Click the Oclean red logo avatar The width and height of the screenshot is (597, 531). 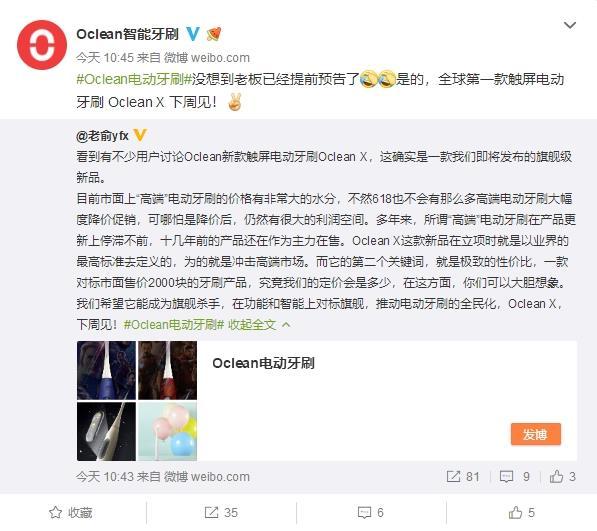coord(42,45)
